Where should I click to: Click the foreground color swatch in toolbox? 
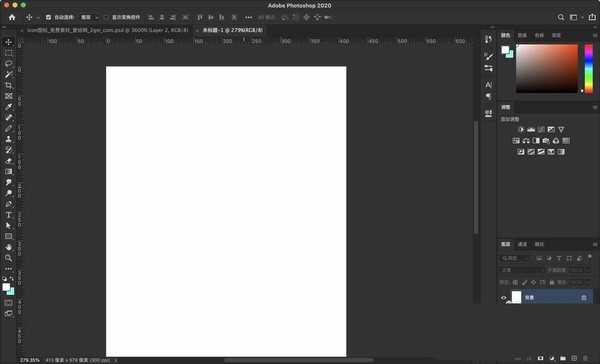click(x=6, y=287)
